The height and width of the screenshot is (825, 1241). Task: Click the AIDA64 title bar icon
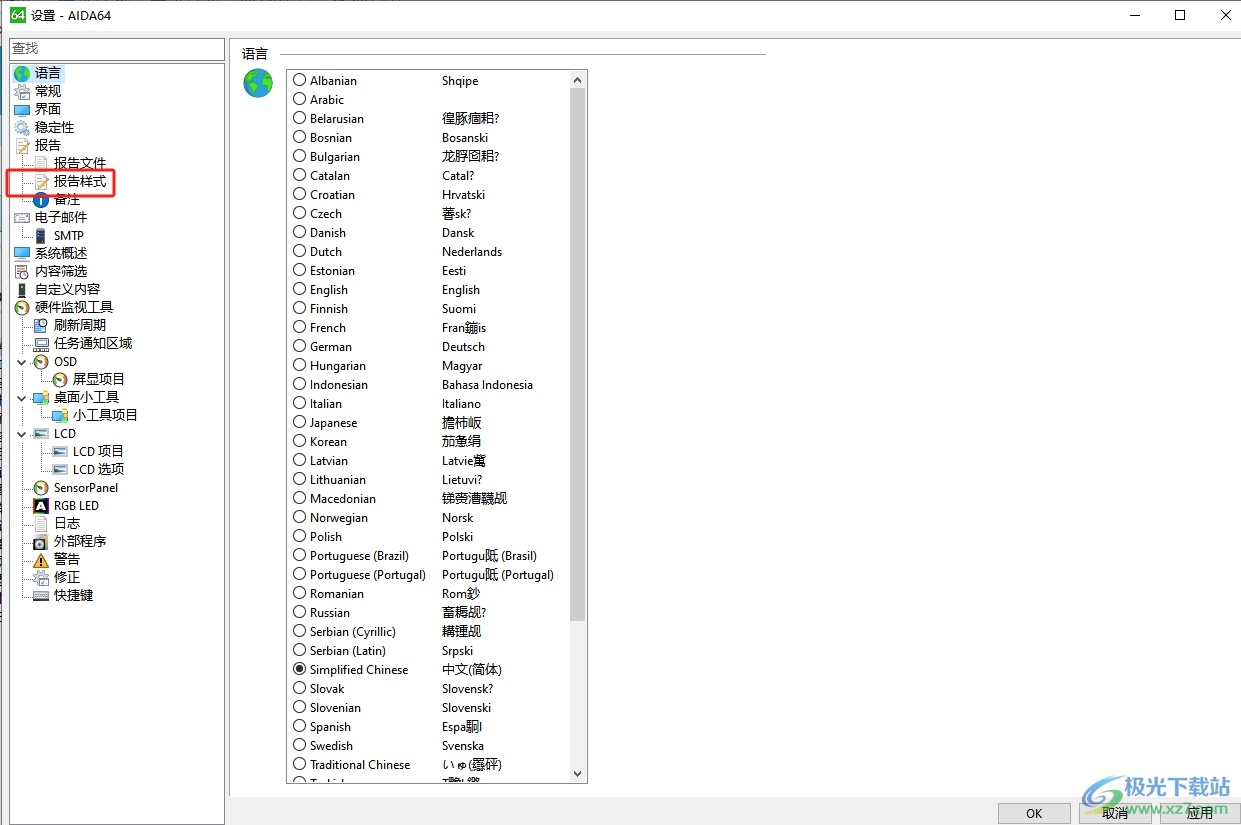(x=17, y=15)
